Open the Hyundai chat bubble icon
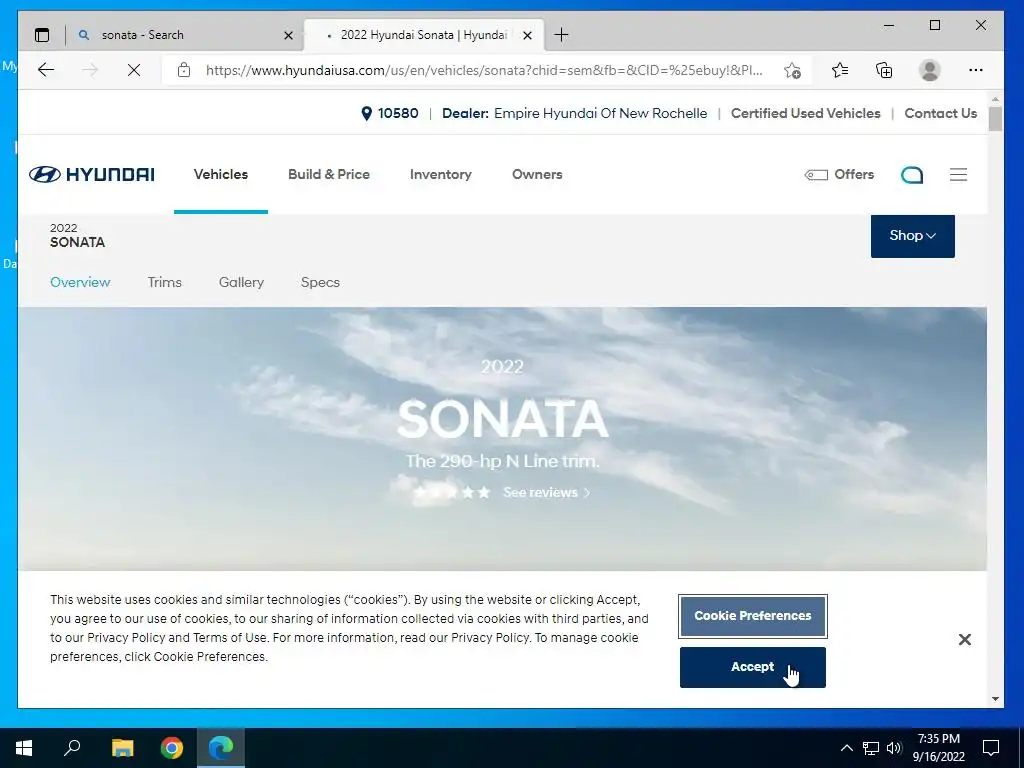The image size is (1024, 768). (912, 174)
